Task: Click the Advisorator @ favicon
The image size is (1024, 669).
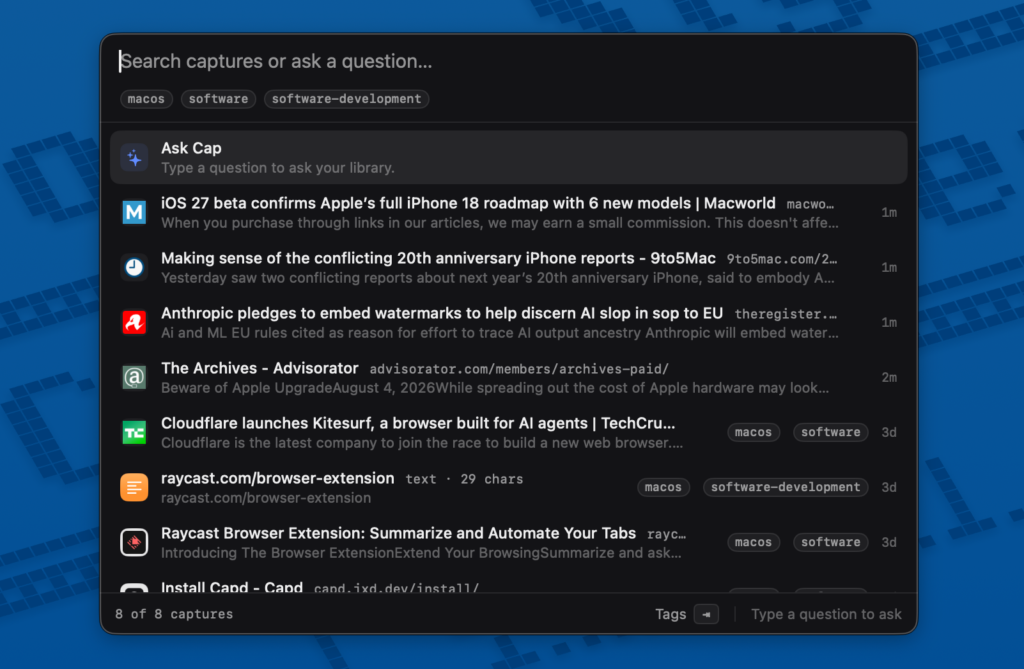Action: 135,377
